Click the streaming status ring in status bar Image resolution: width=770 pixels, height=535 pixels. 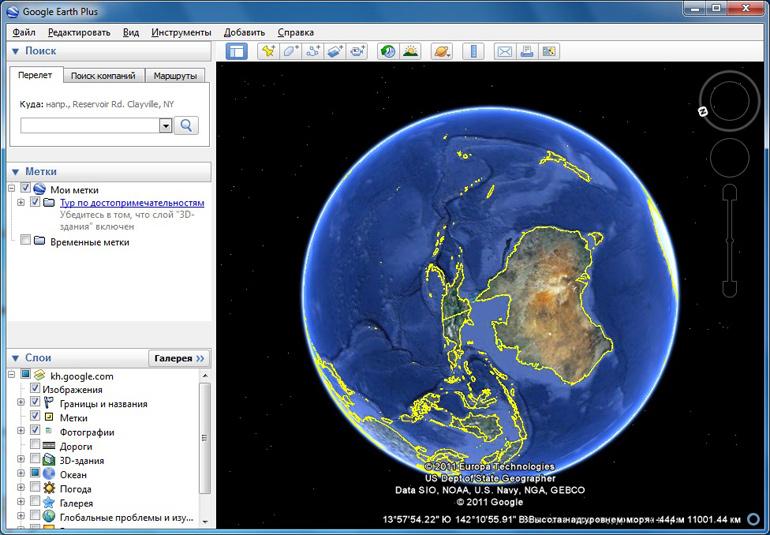coord(753,519)
